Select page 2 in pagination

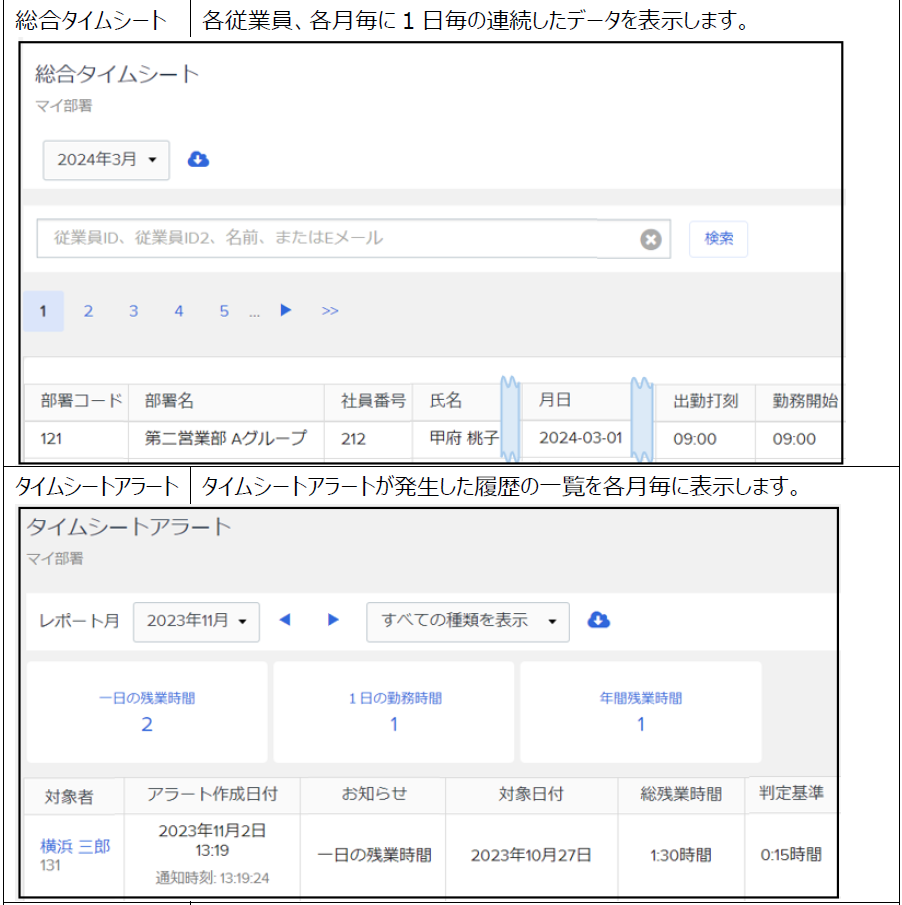88,311
